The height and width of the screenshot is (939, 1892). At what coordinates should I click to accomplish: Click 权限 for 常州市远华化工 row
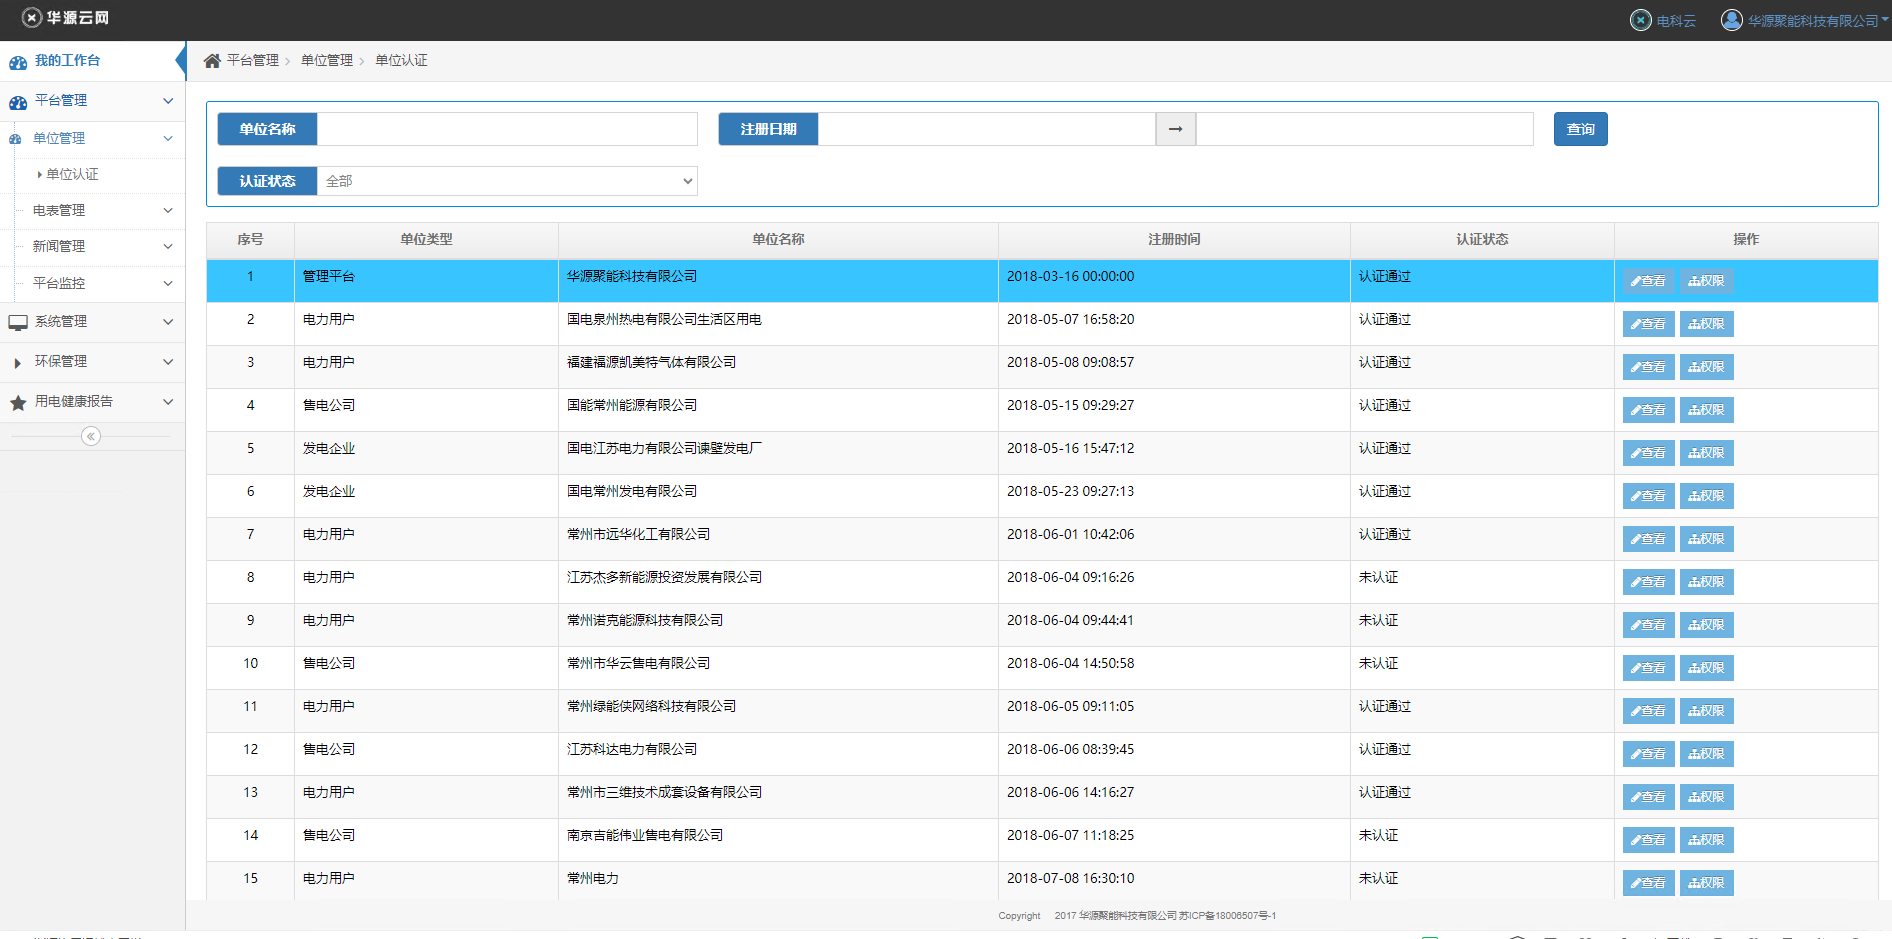(x=1706, y=539)
